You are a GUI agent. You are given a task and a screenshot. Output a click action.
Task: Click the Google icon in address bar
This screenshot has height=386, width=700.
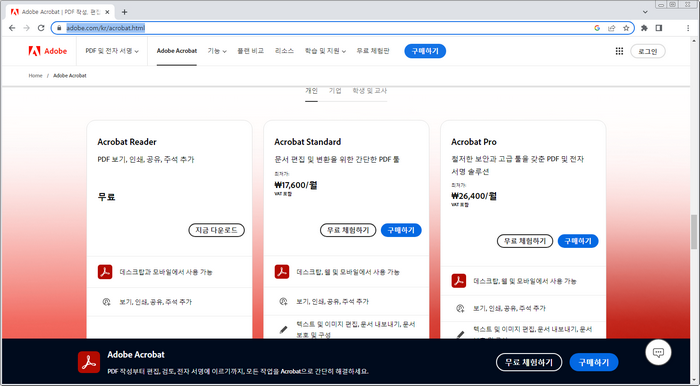[x=597, y=28]
